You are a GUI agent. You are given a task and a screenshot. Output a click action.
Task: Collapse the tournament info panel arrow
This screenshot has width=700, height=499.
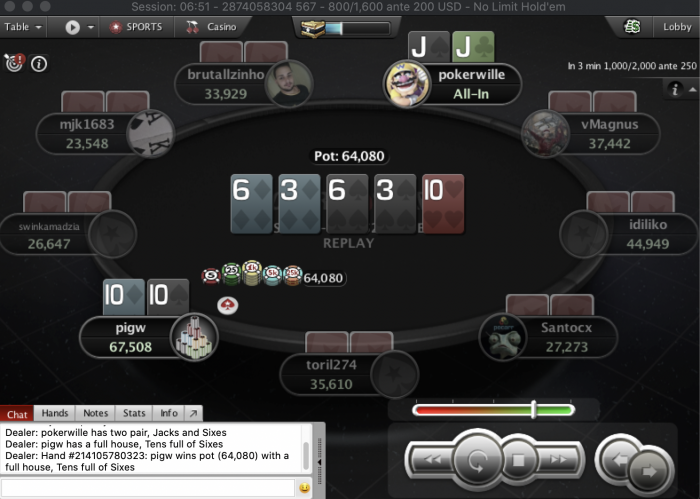tap(692, 89)
